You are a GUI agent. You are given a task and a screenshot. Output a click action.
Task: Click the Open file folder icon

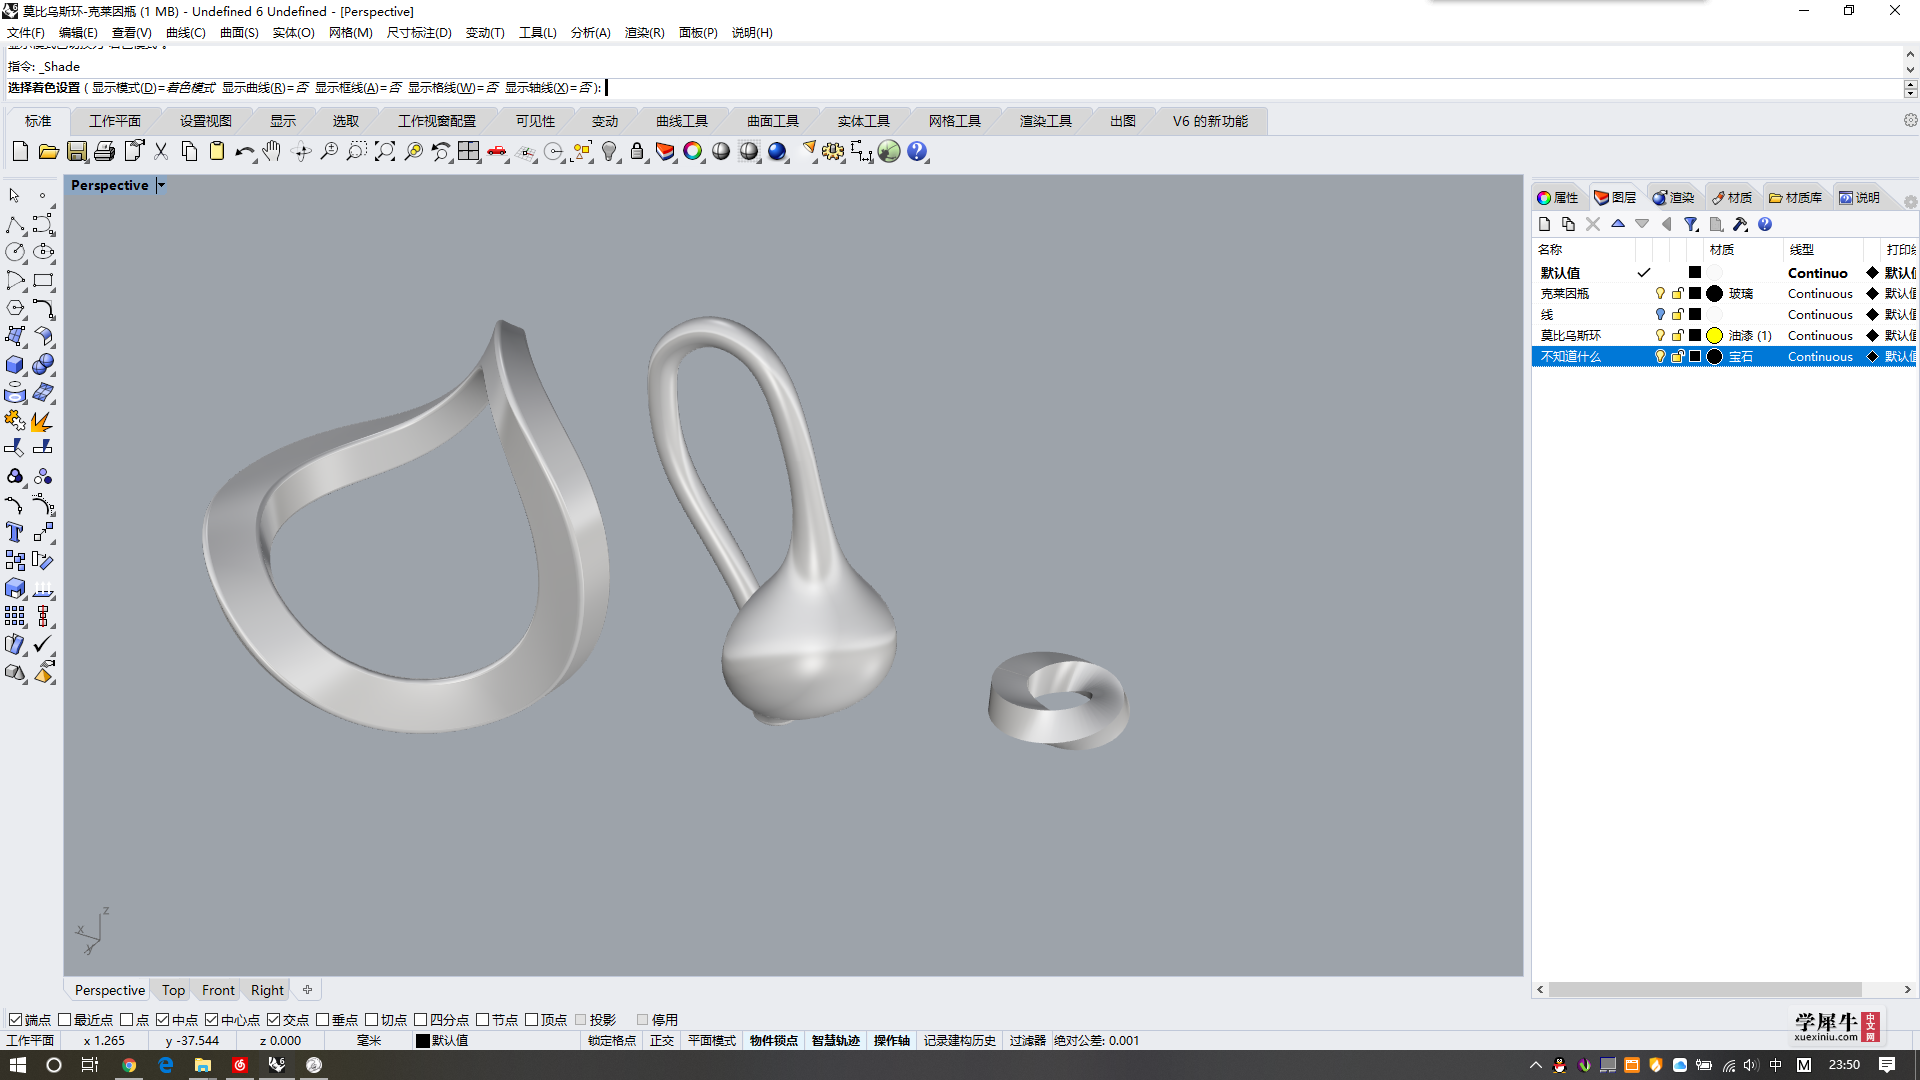48,152
